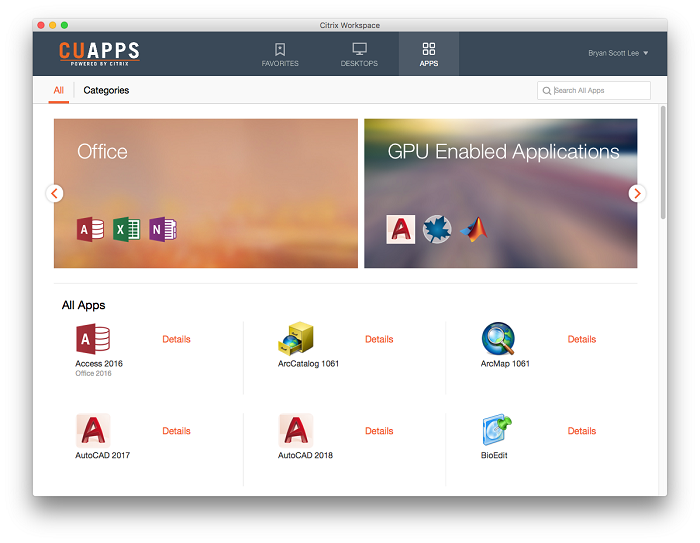The height and width of the screenshot is (543, 700).
Task: Go to previous banner with left arrow
Action: (54, 193)
